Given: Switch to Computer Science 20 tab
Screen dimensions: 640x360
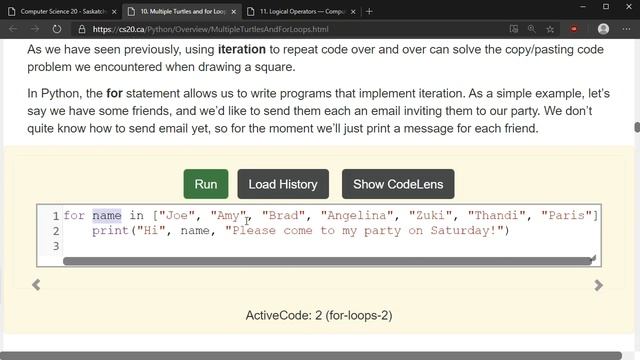Looking at the screenshot, I should 62,11.
